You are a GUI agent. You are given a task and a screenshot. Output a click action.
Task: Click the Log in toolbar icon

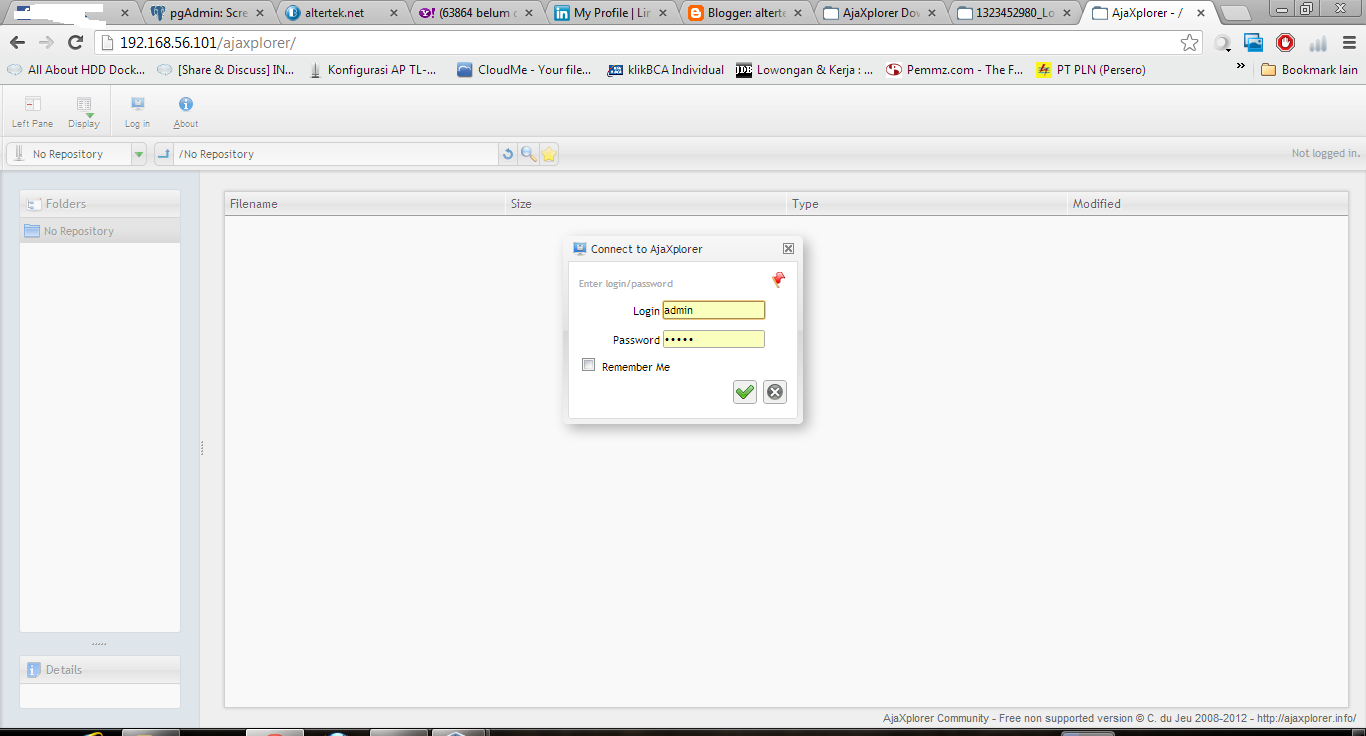pyautogui.click(x=137, y=112)
